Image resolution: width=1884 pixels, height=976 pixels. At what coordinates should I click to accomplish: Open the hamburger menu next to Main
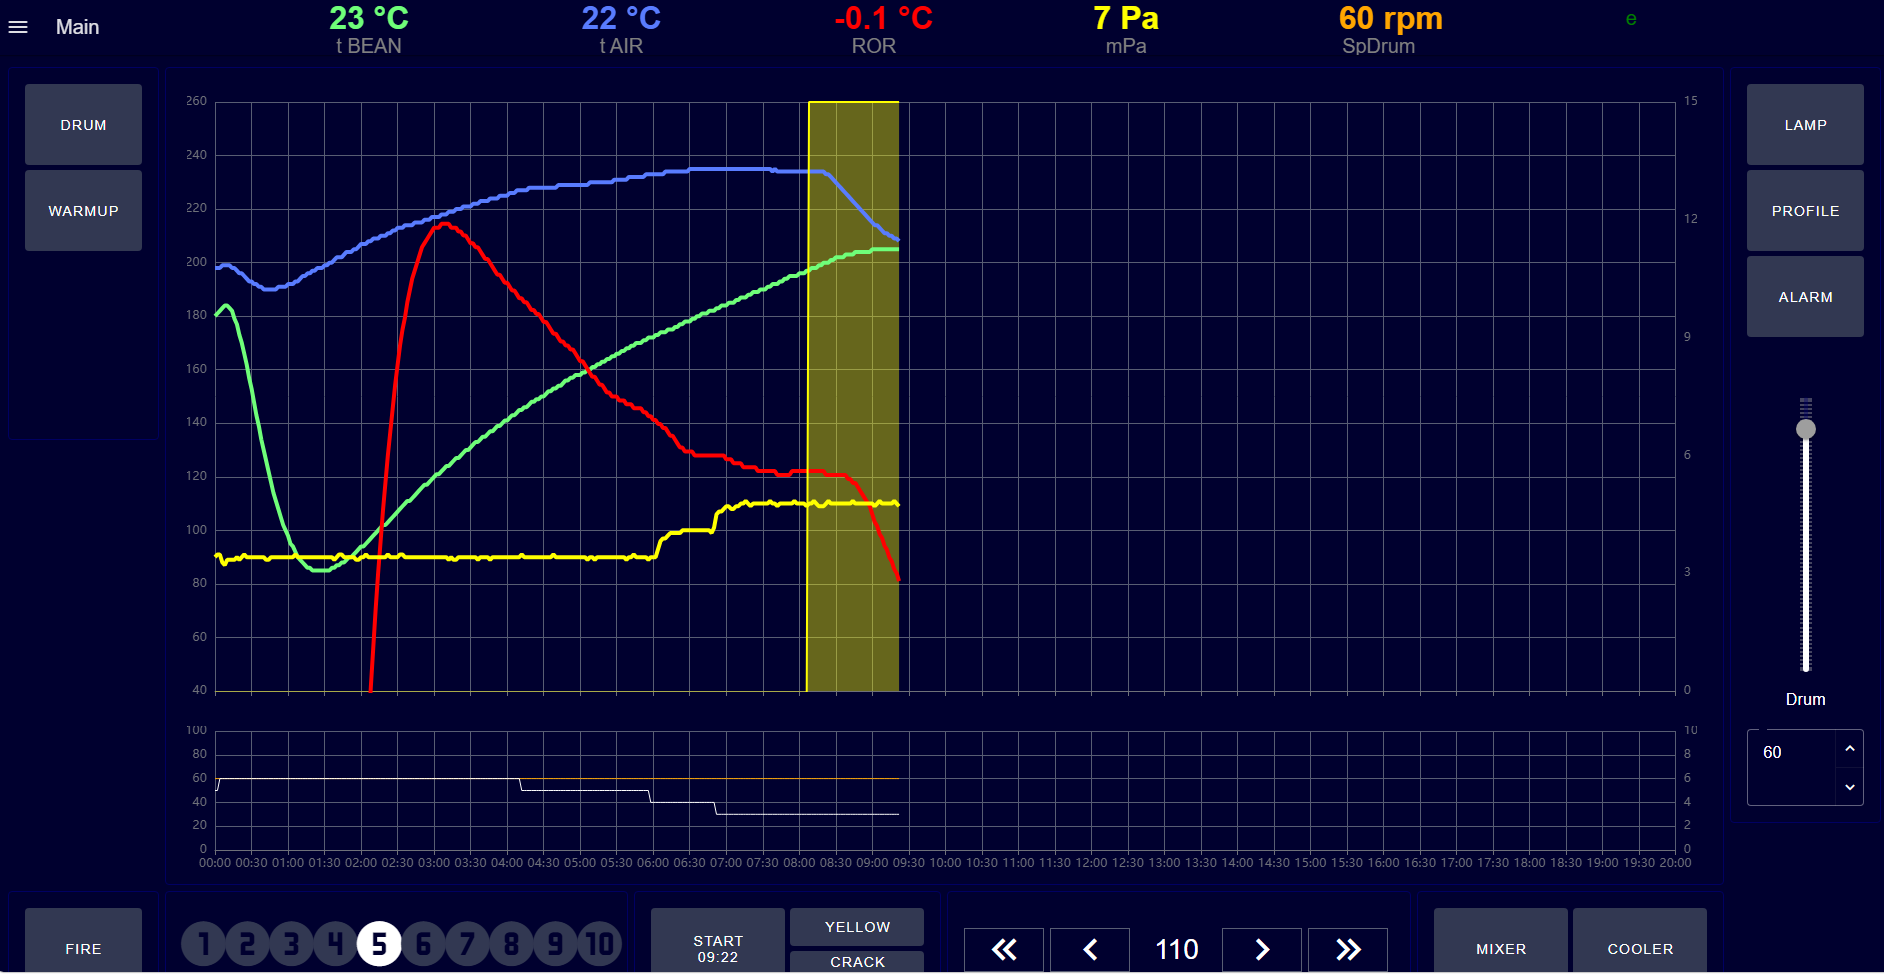[18, 27]
